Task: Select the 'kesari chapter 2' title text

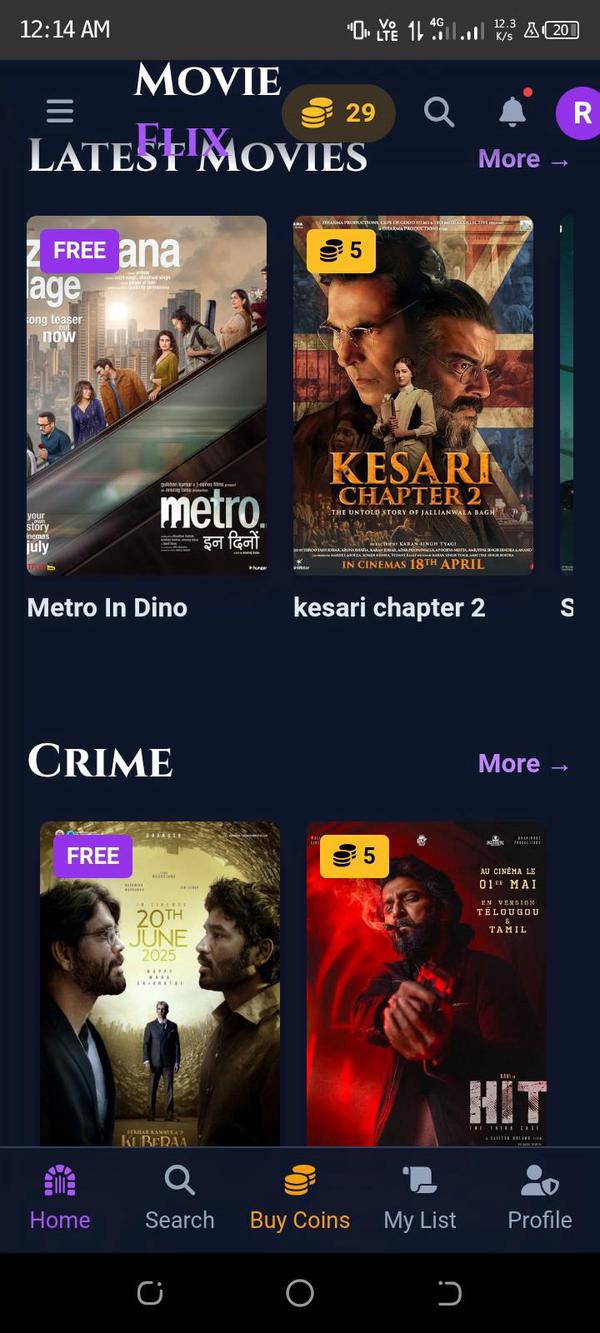Action: click(389, 608)
